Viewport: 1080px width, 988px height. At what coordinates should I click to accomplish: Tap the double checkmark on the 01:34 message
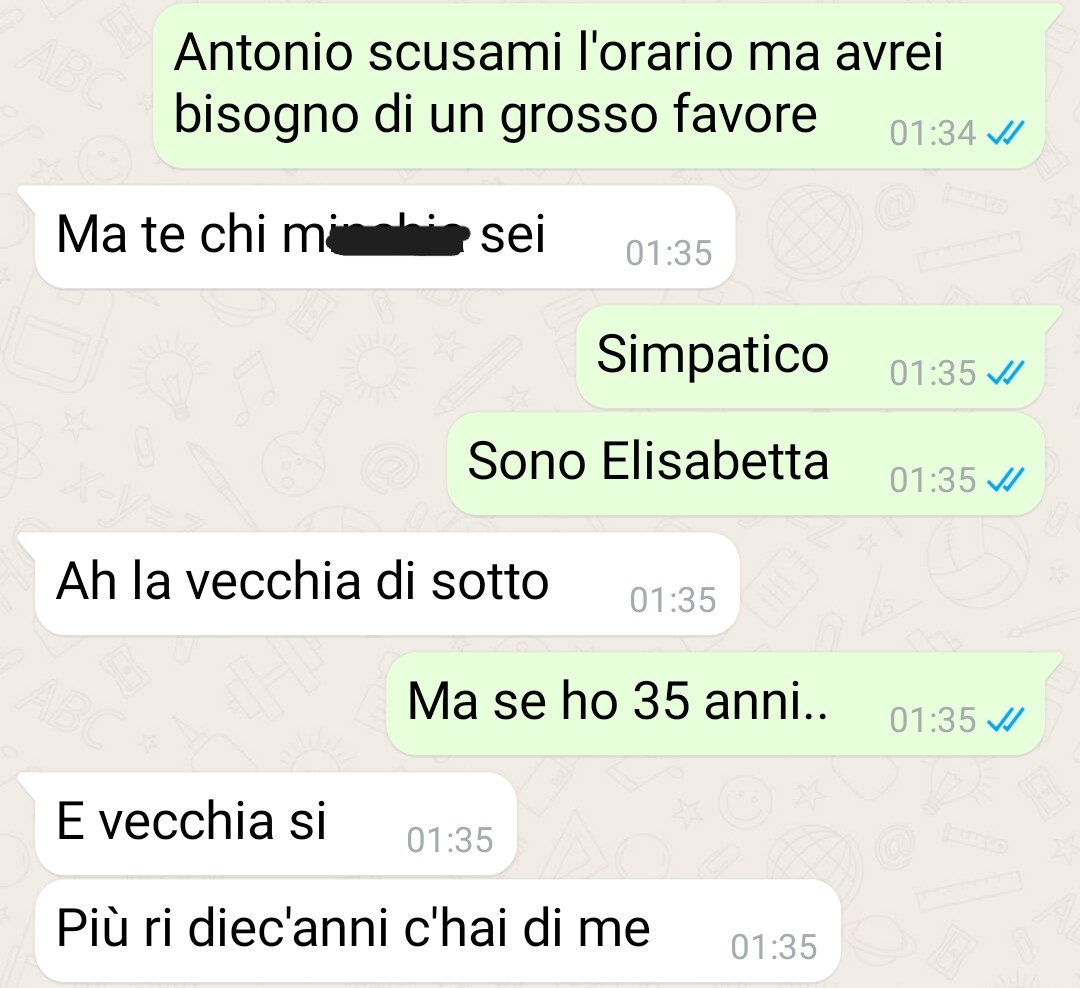tap(1005, 133)
